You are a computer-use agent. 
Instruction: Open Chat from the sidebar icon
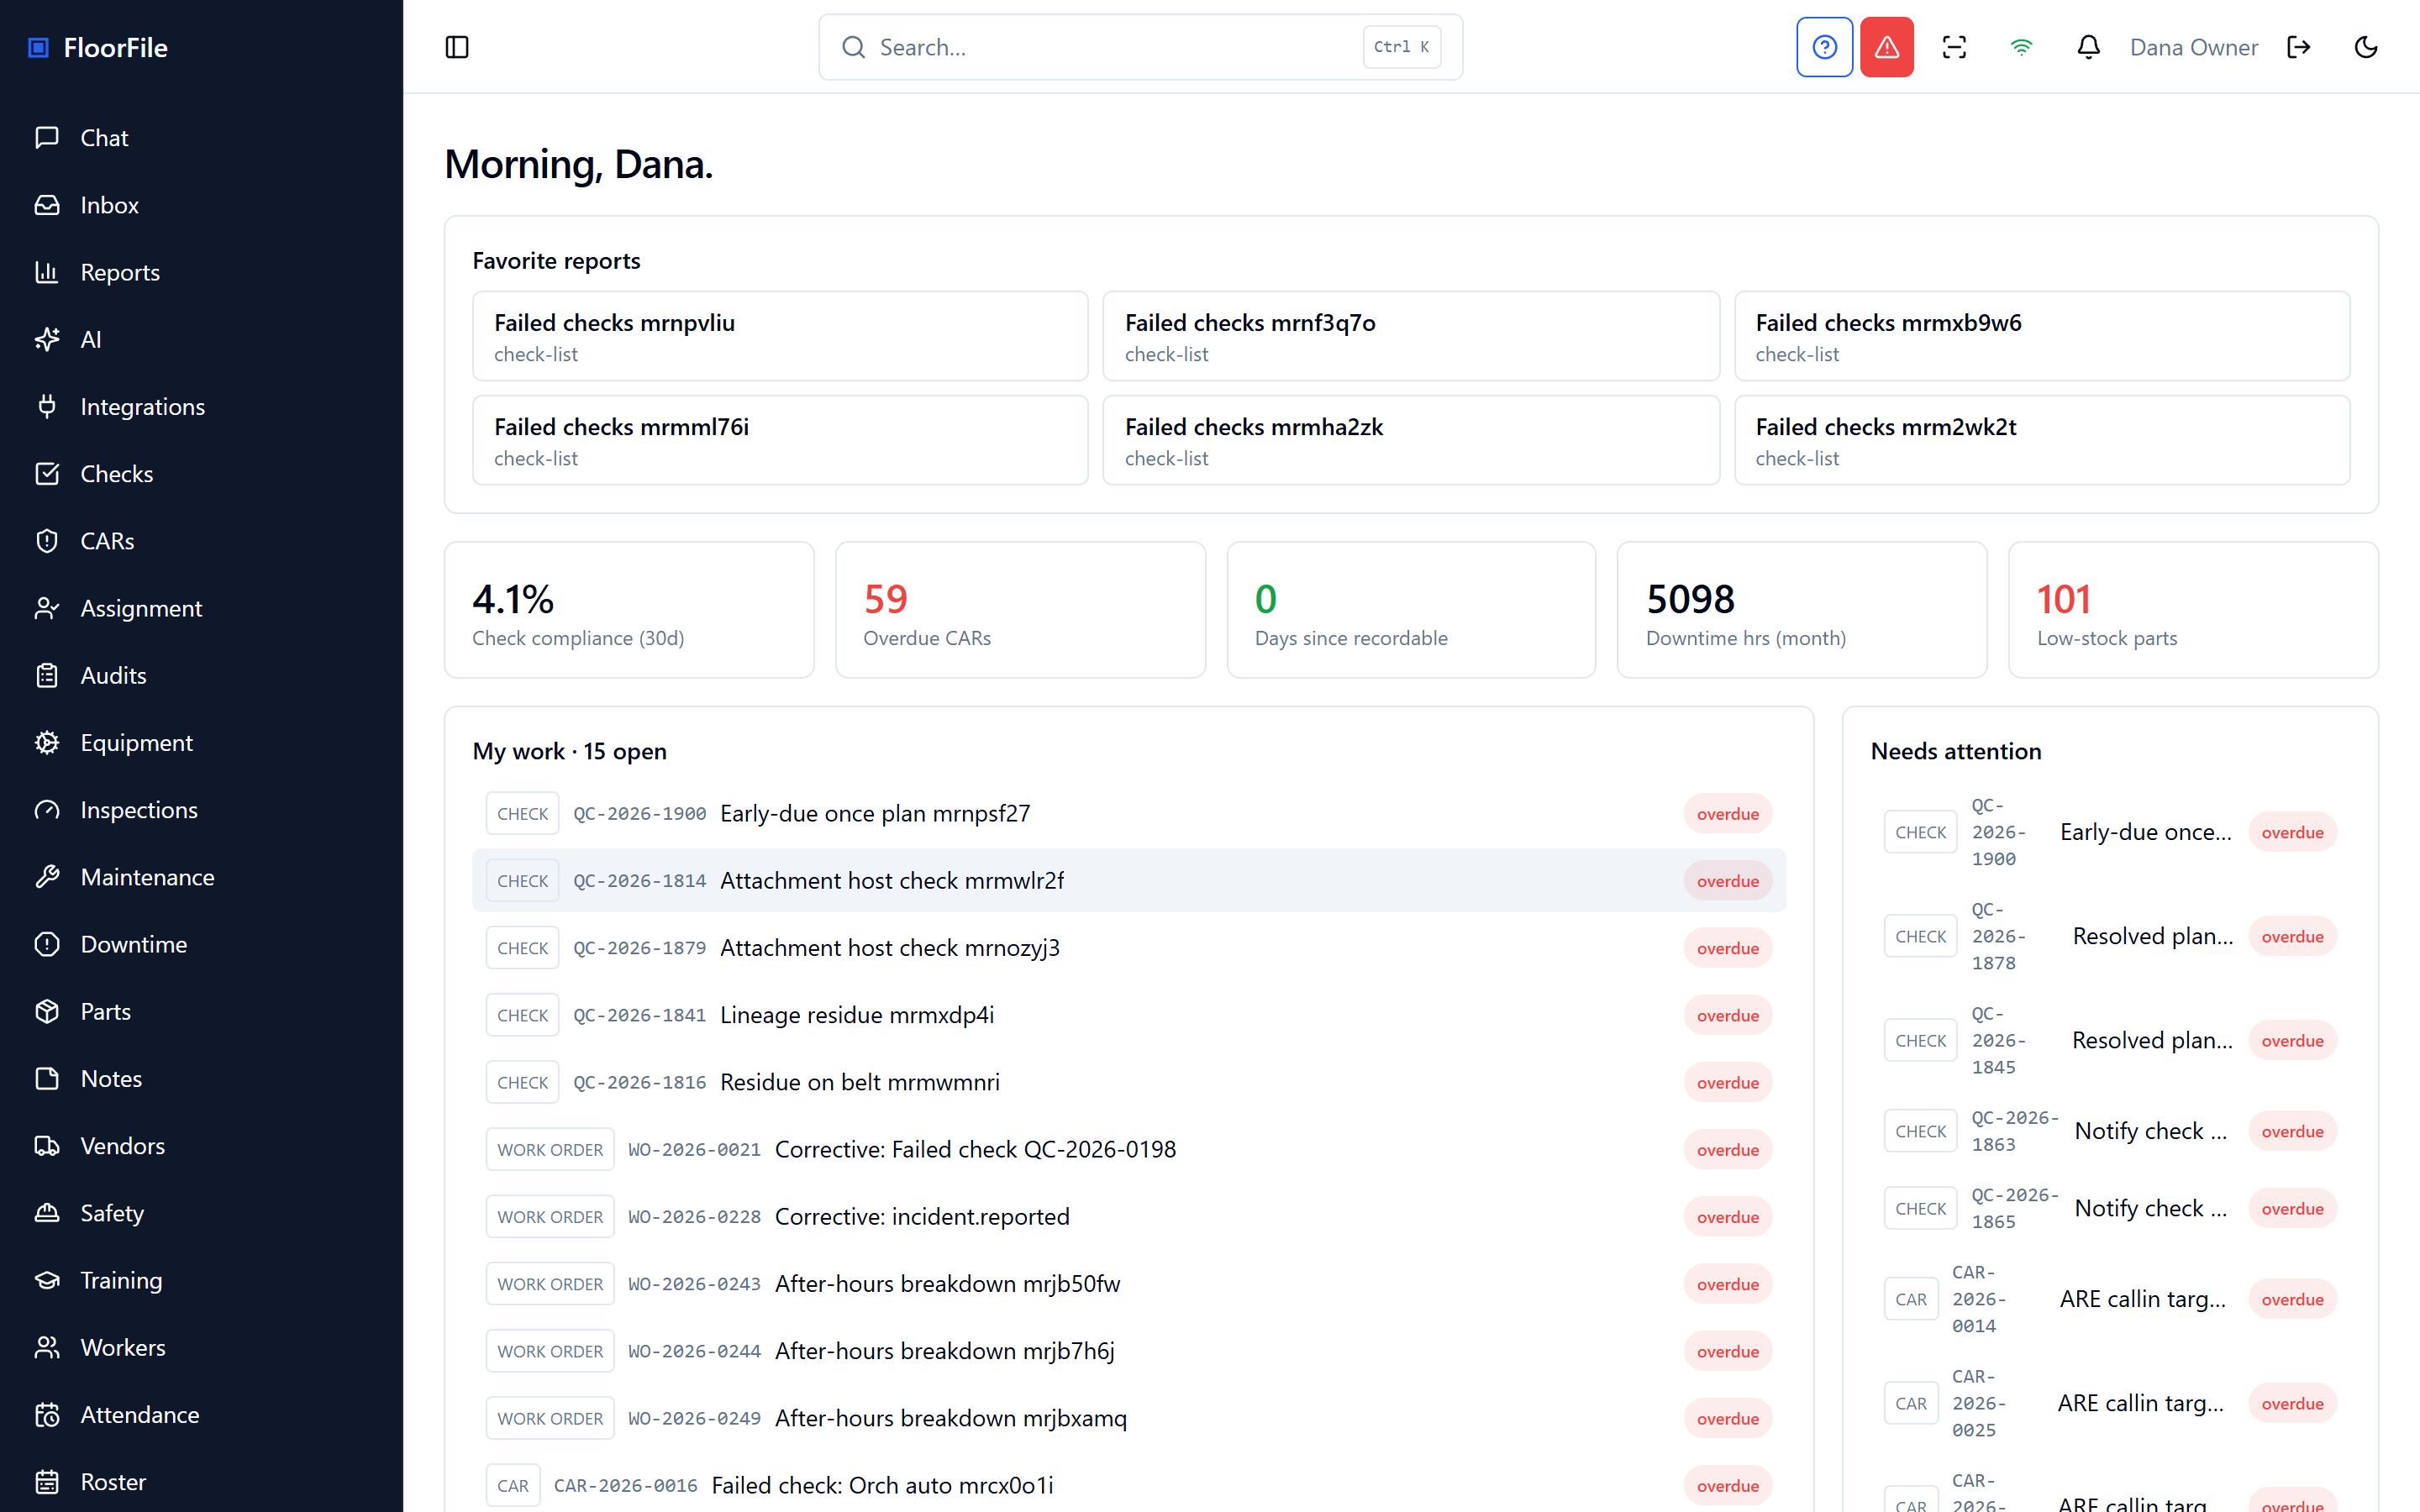click(47, 137)
